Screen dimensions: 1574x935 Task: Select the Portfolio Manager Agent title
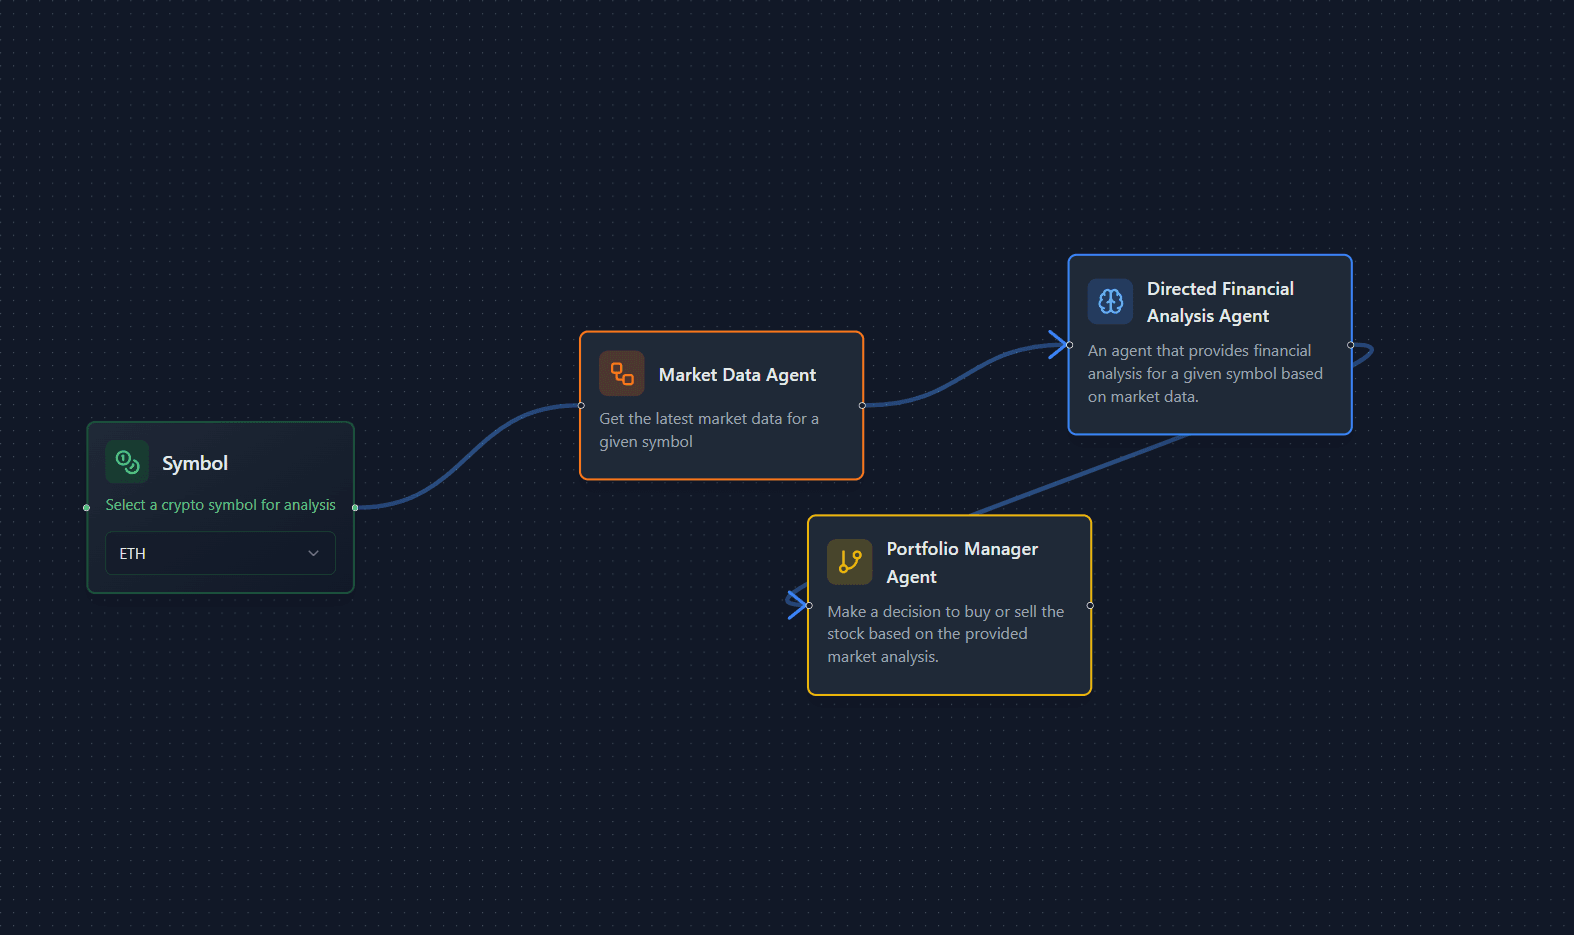[962, 562]
